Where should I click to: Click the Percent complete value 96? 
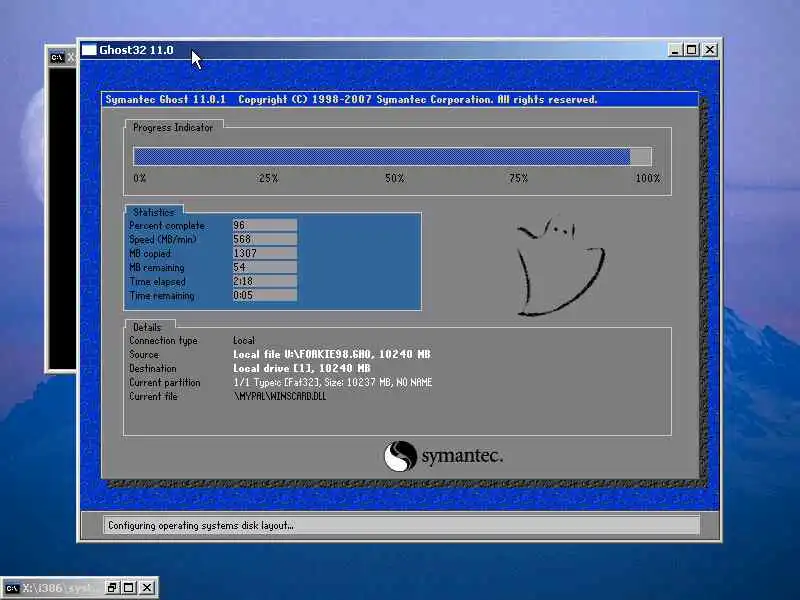(x=265, y=225)
